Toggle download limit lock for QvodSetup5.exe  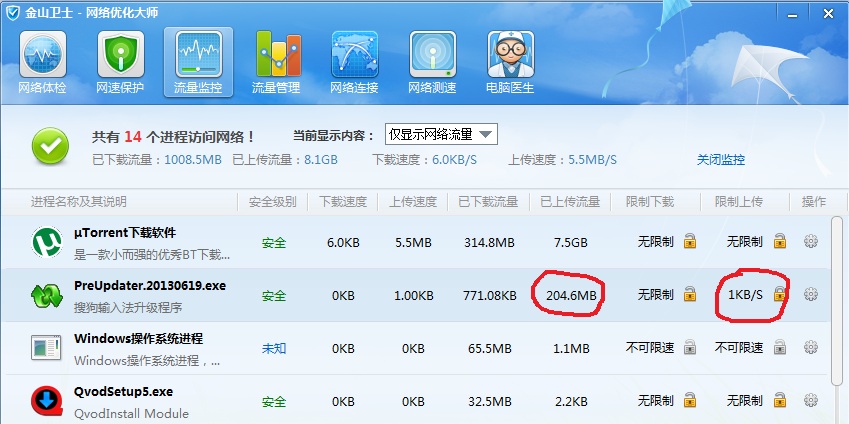point(690,400)
